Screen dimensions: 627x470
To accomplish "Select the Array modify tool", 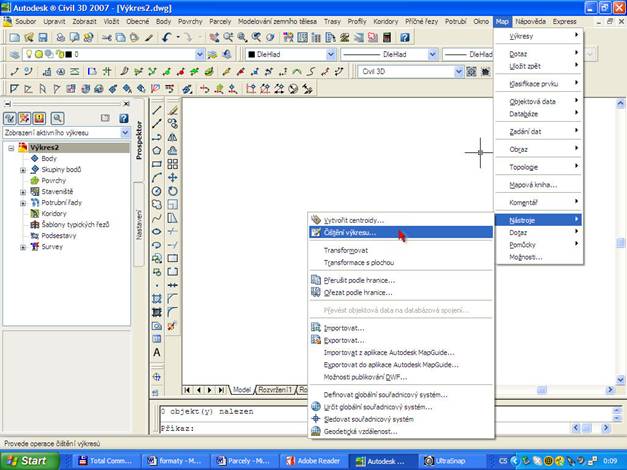I will pos(173,164).
